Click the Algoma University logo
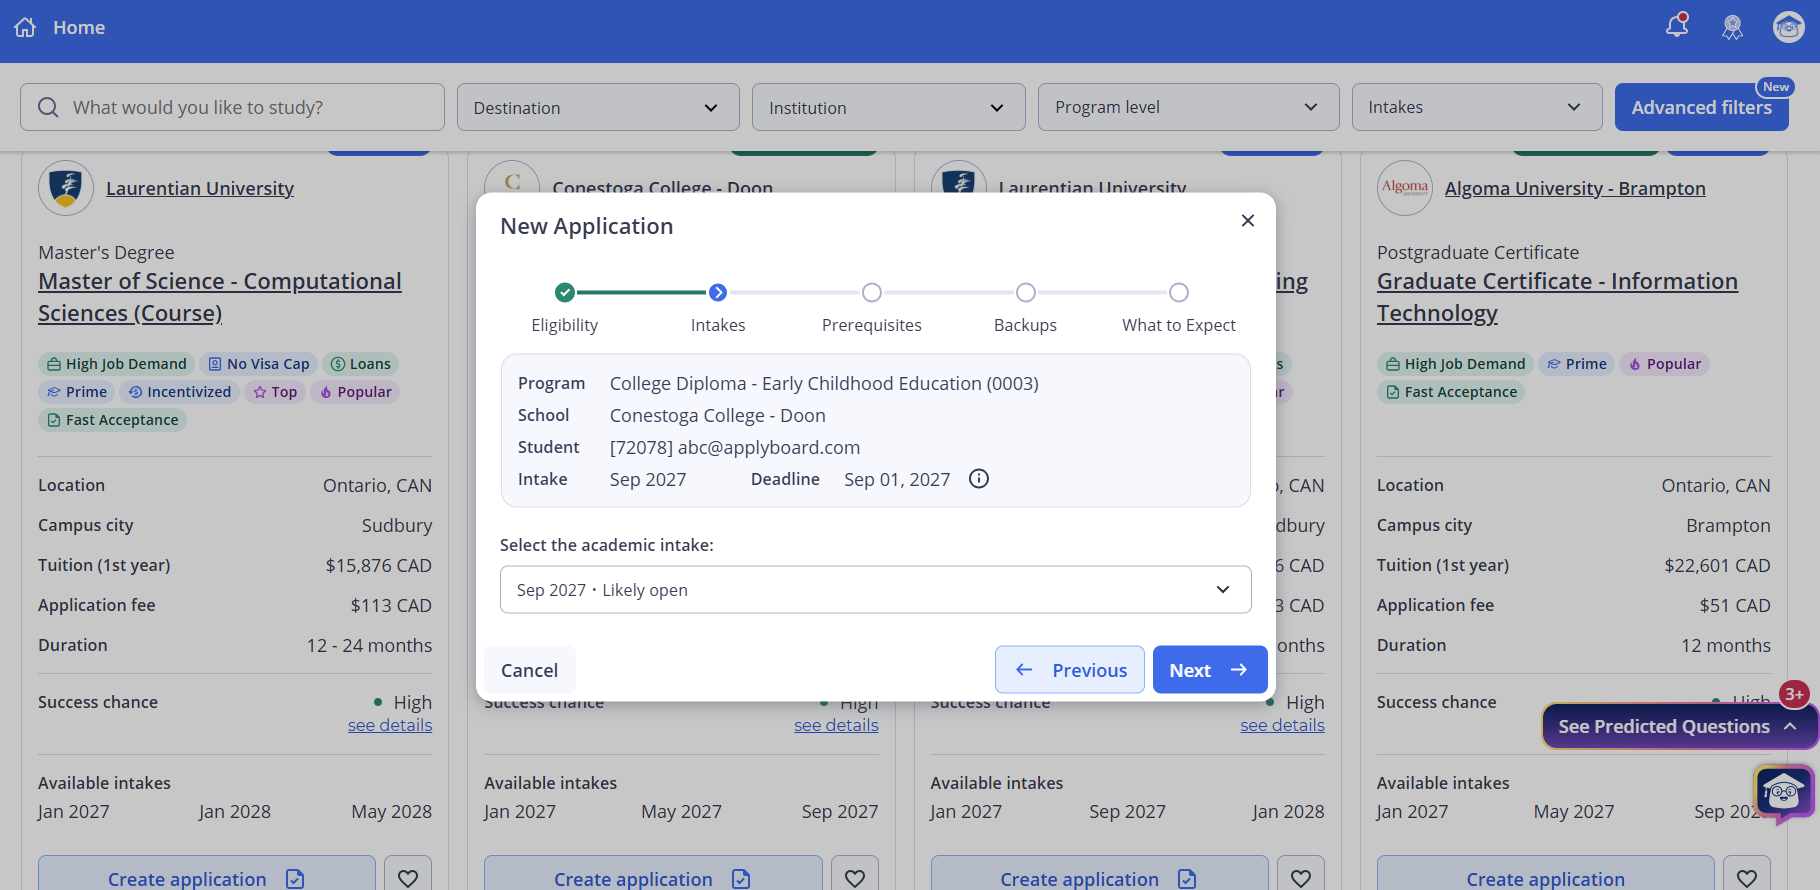1820x890 pixels. 1405,188
